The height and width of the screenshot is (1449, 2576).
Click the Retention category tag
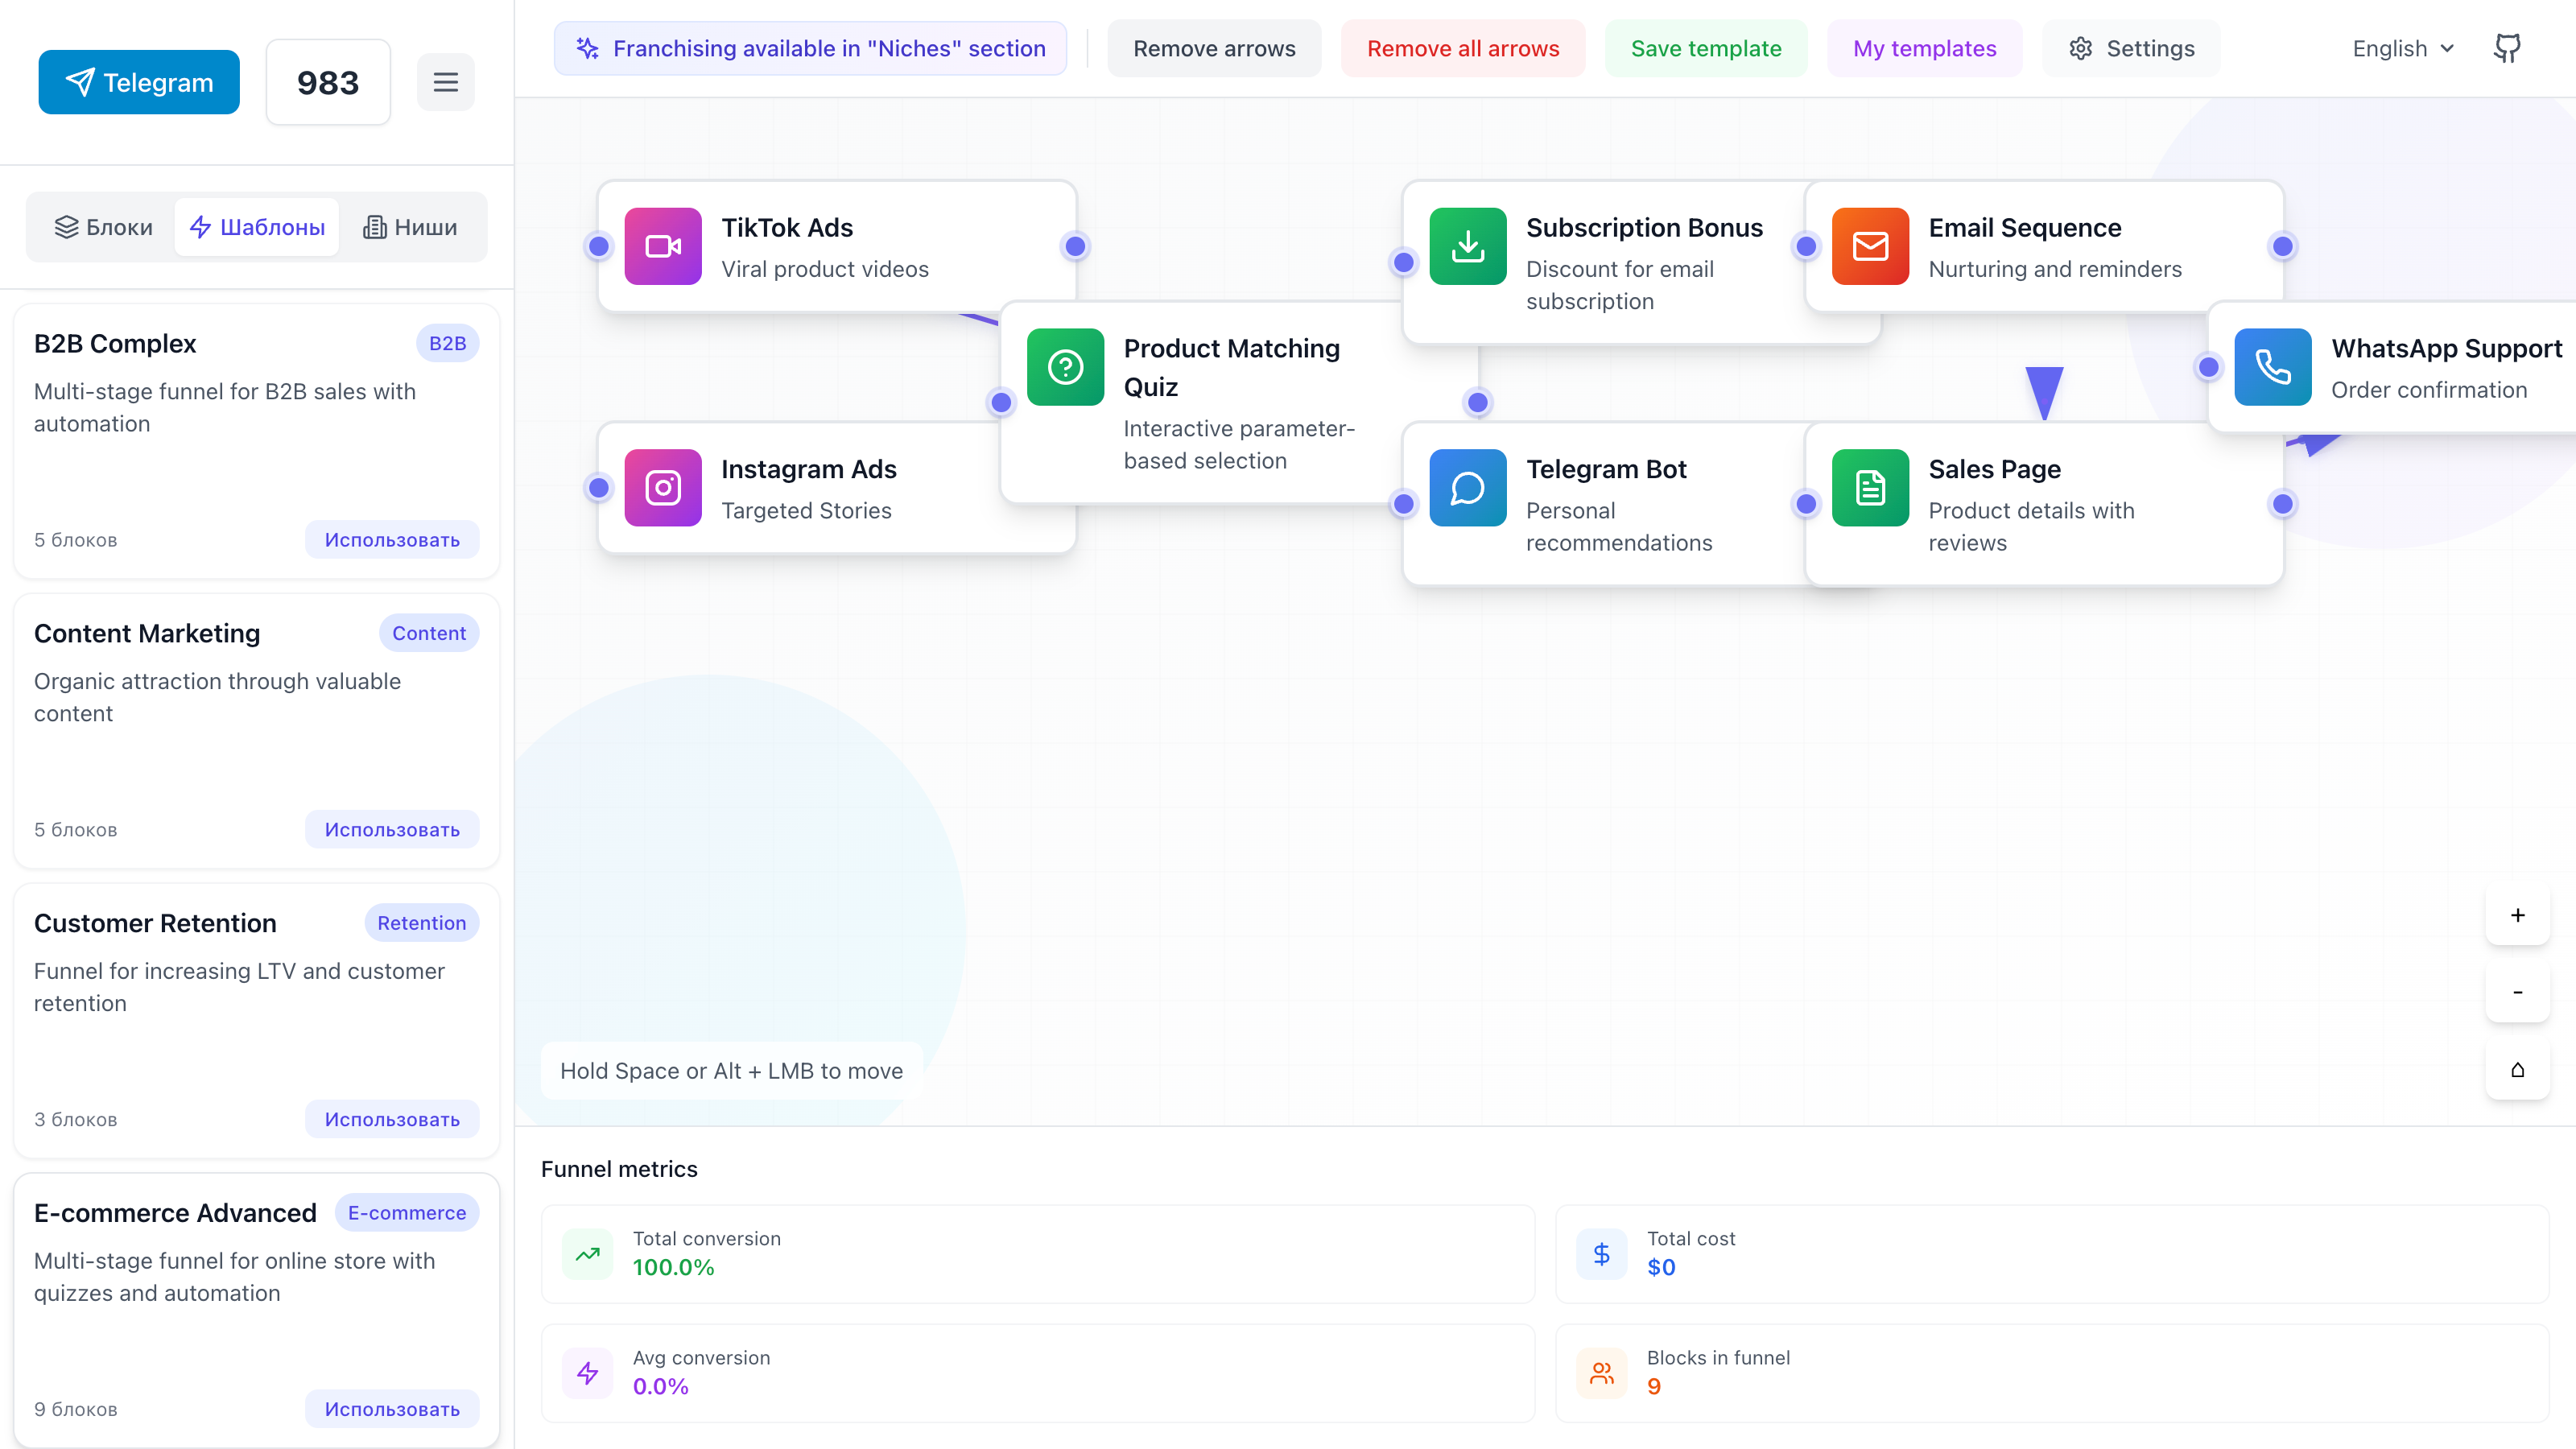[x=421, y=923]
